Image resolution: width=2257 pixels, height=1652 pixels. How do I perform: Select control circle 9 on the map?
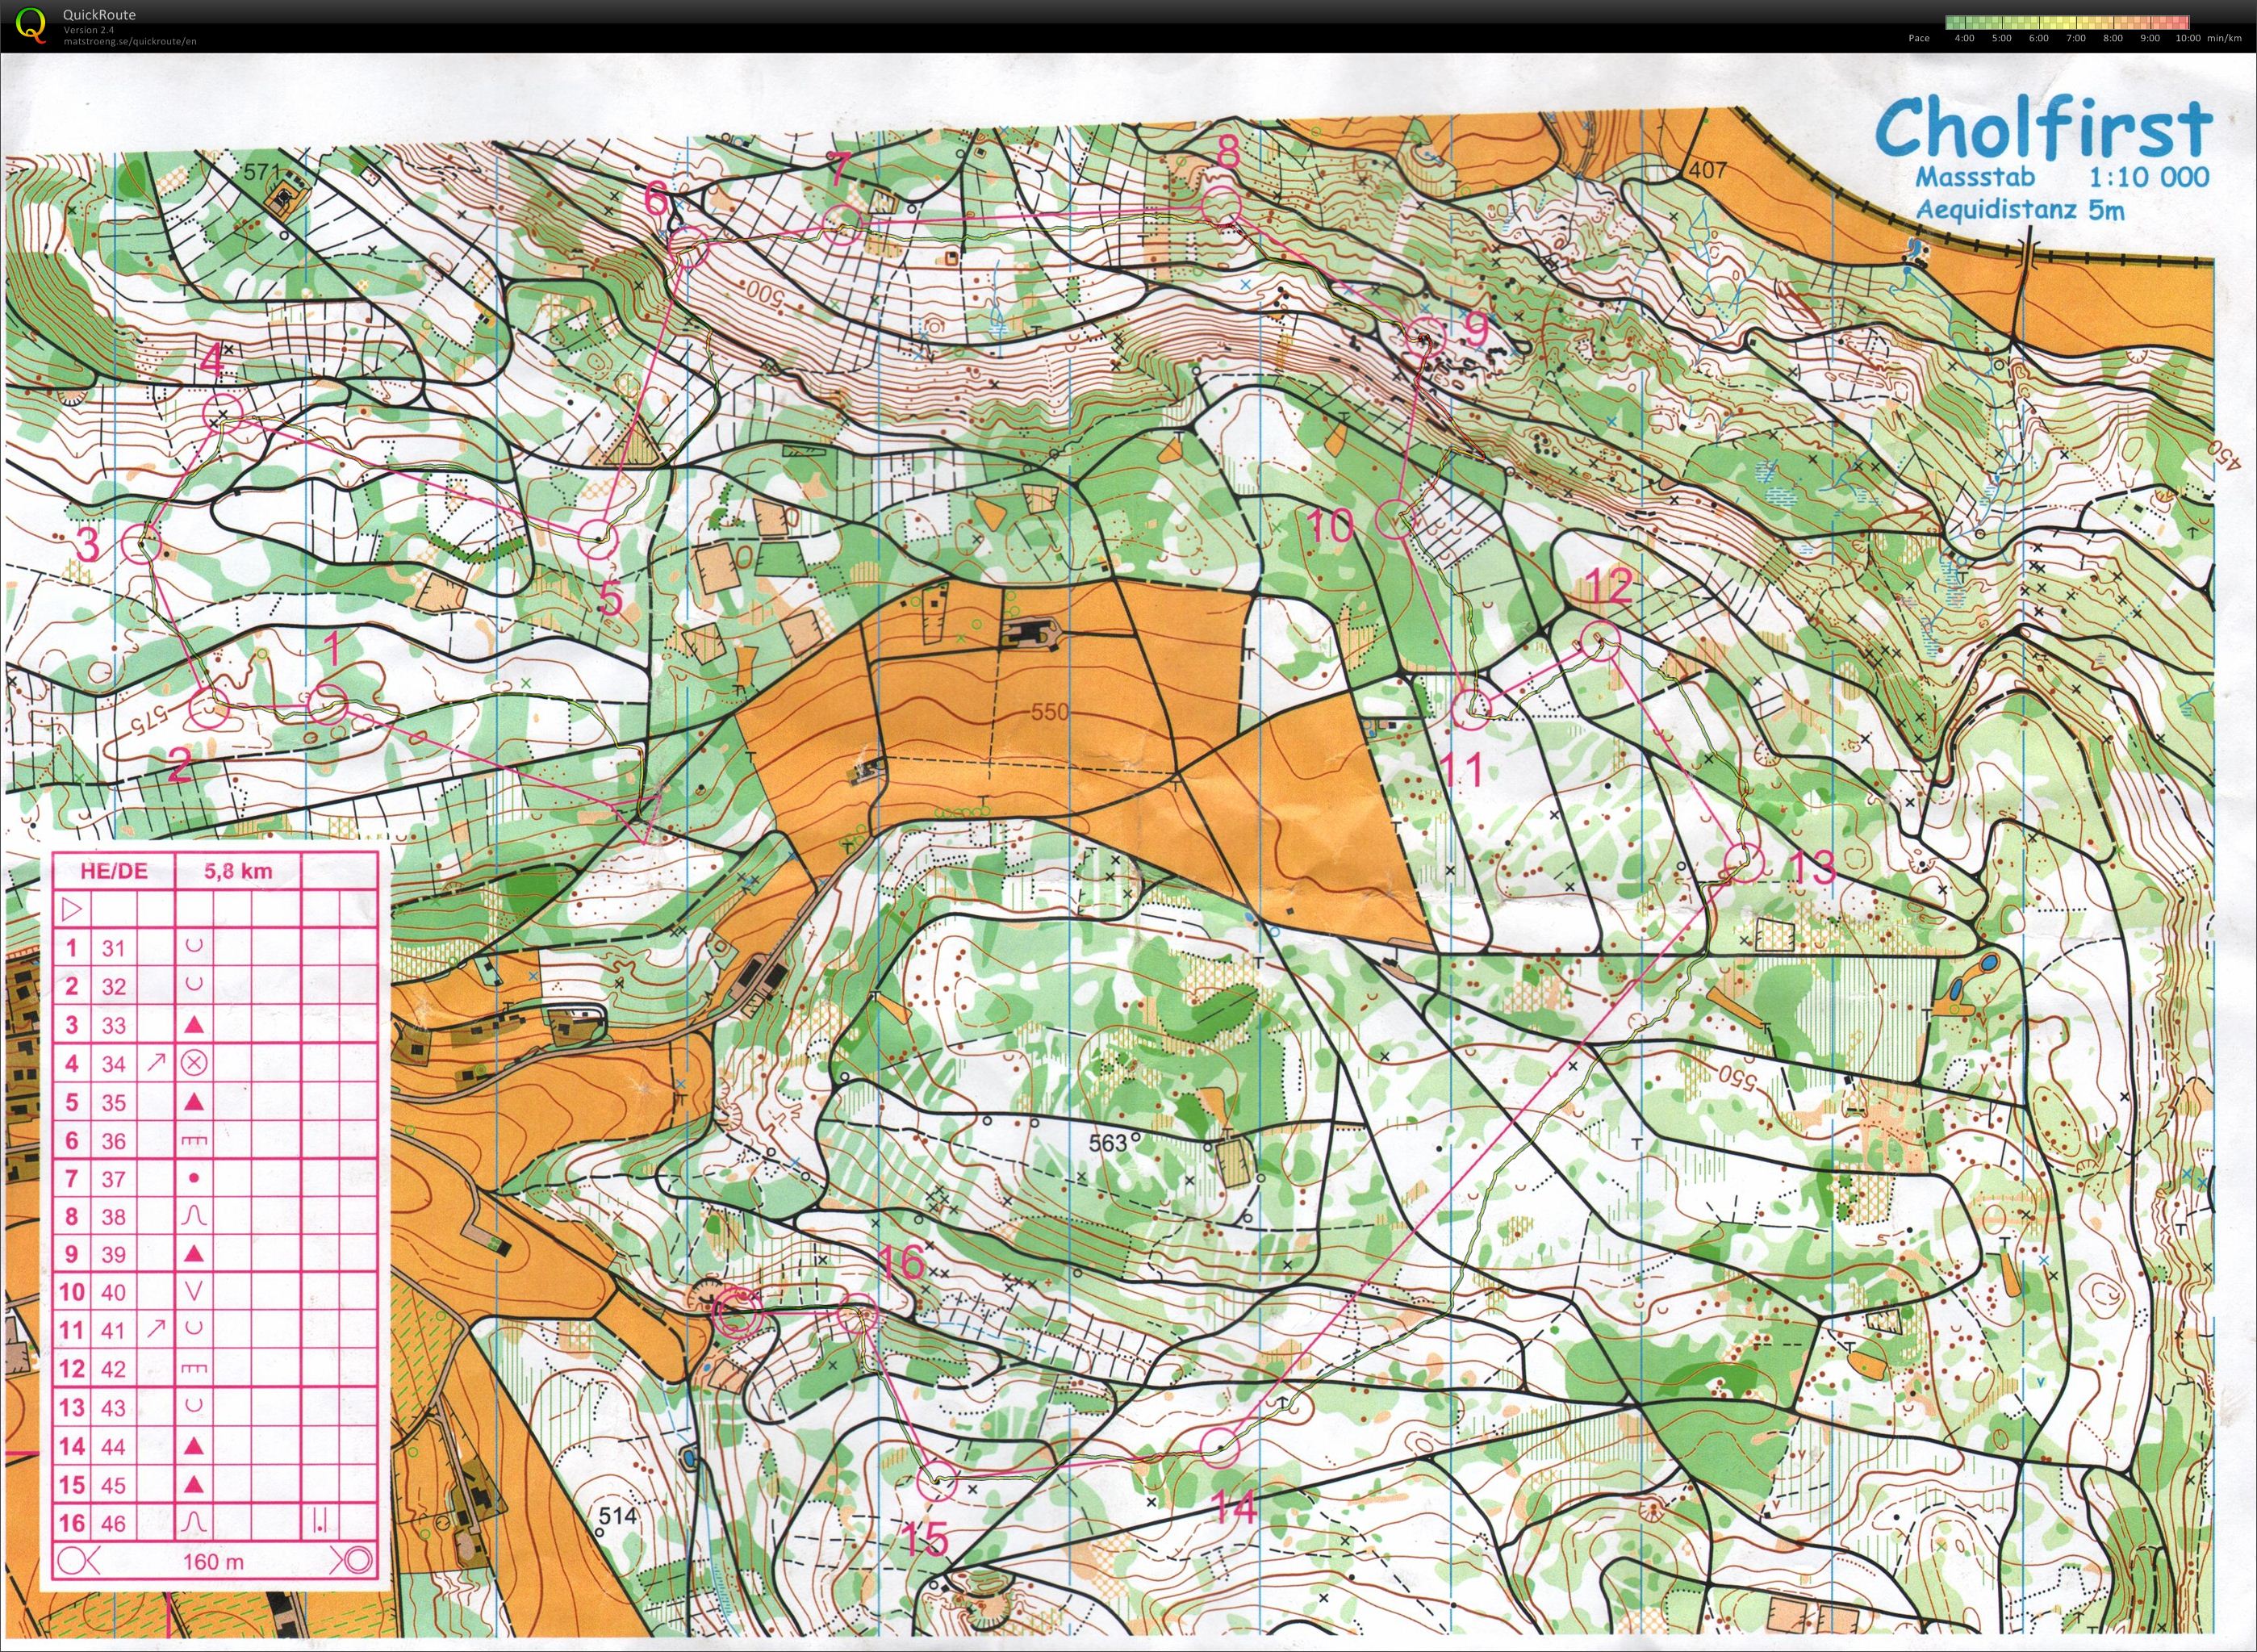(1426, 337)
